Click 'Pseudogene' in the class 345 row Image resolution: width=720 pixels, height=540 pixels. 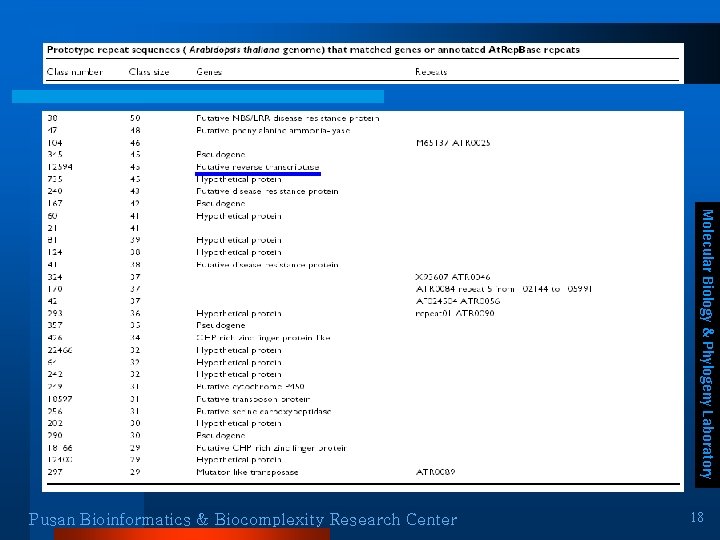point(220,155)
